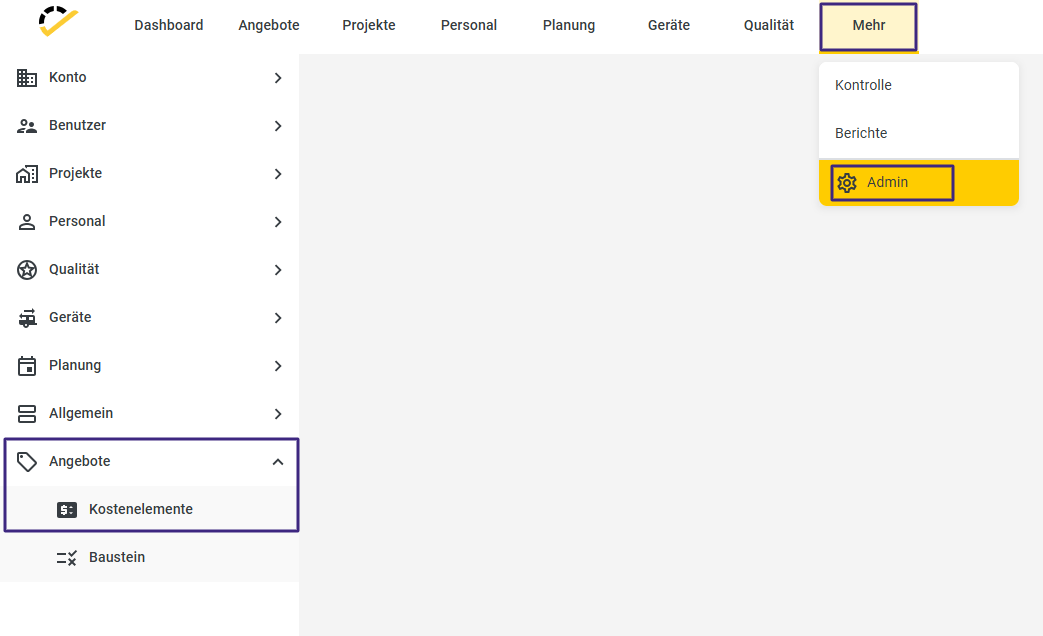Click the Baustein checklist icon
Screen dimensions: 1043x636
point(67,558)
